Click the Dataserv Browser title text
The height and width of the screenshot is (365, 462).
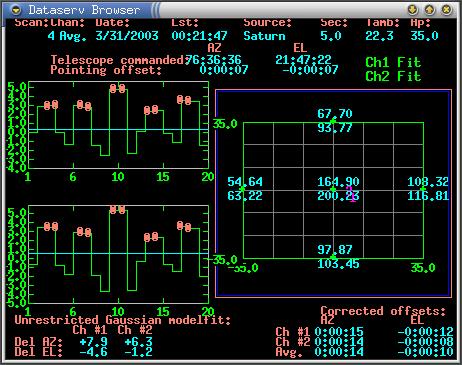(84, 10)
